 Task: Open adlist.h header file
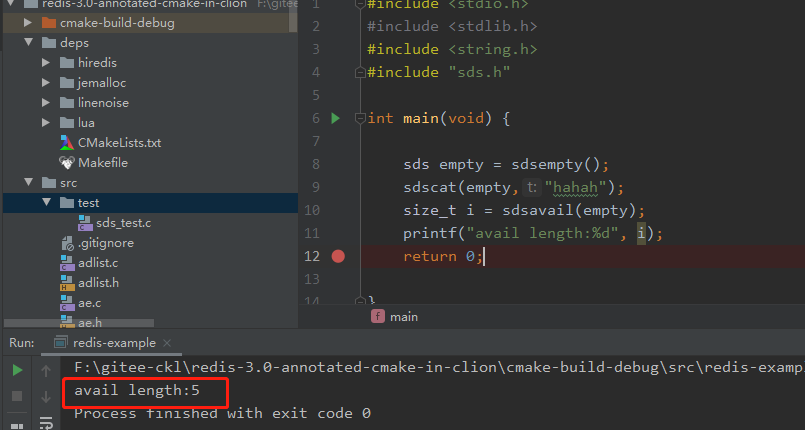(x=98, y=282)
